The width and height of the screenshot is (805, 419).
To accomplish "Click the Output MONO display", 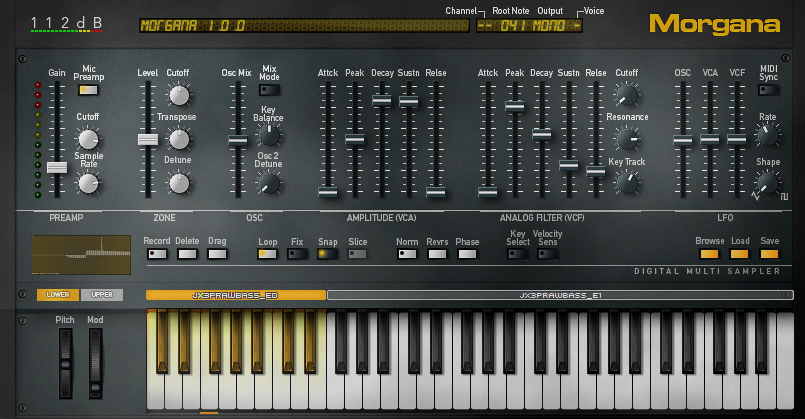I will coord(549,26).
